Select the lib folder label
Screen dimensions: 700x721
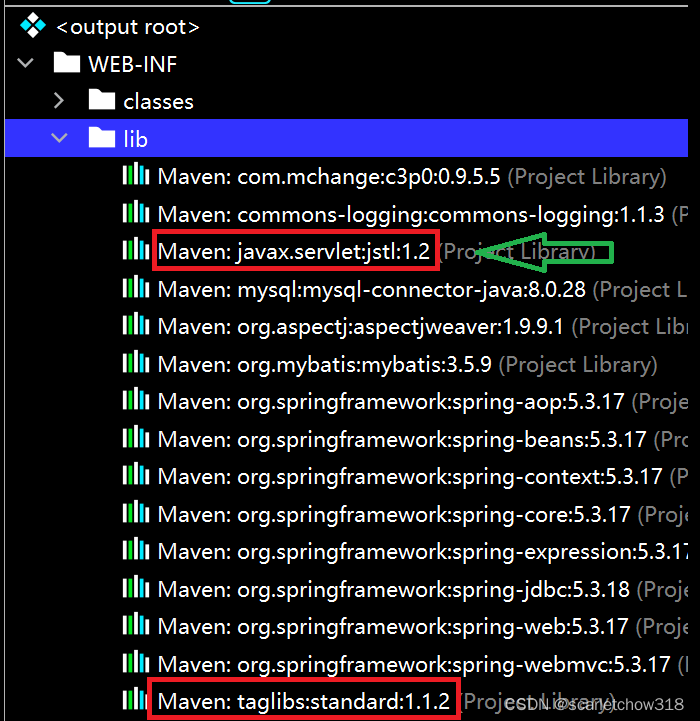135,139
